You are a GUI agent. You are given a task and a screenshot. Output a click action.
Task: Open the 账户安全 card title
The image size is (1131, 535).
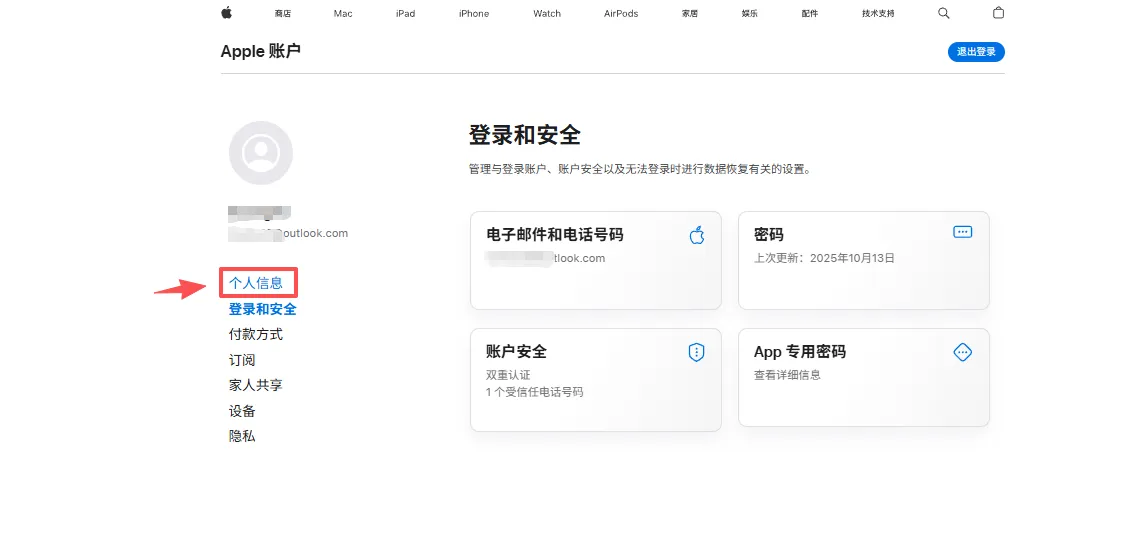516,352
